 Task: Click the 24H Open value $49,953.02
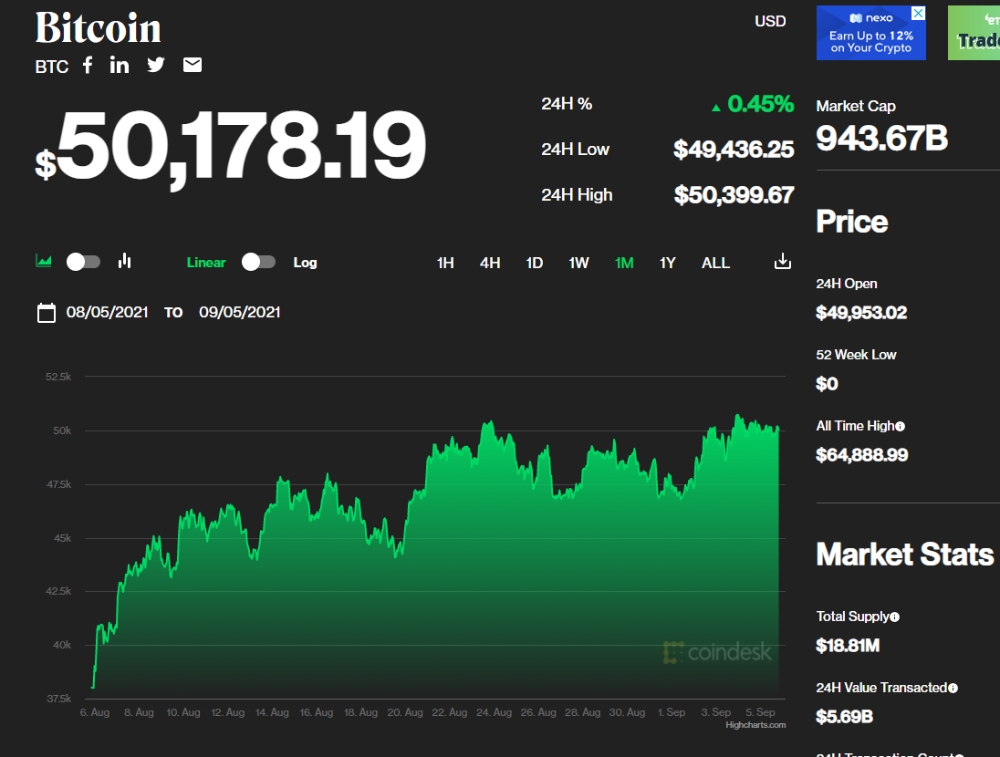pyautogui.click(x=862, y=313)
